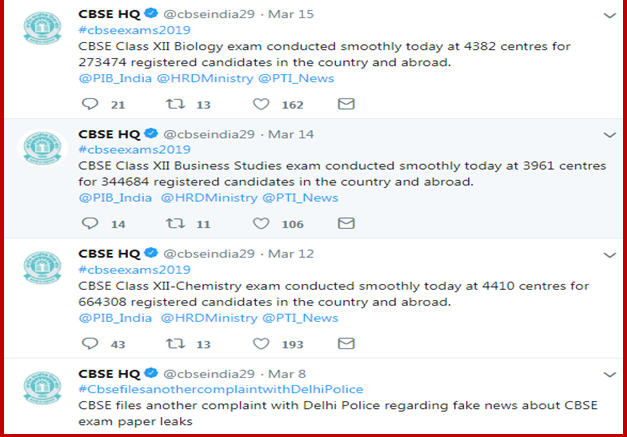This screenshot has height=437, width=627.
Task: Open more options chevron on Mar 15 tweet
Action: coord(609,16)
